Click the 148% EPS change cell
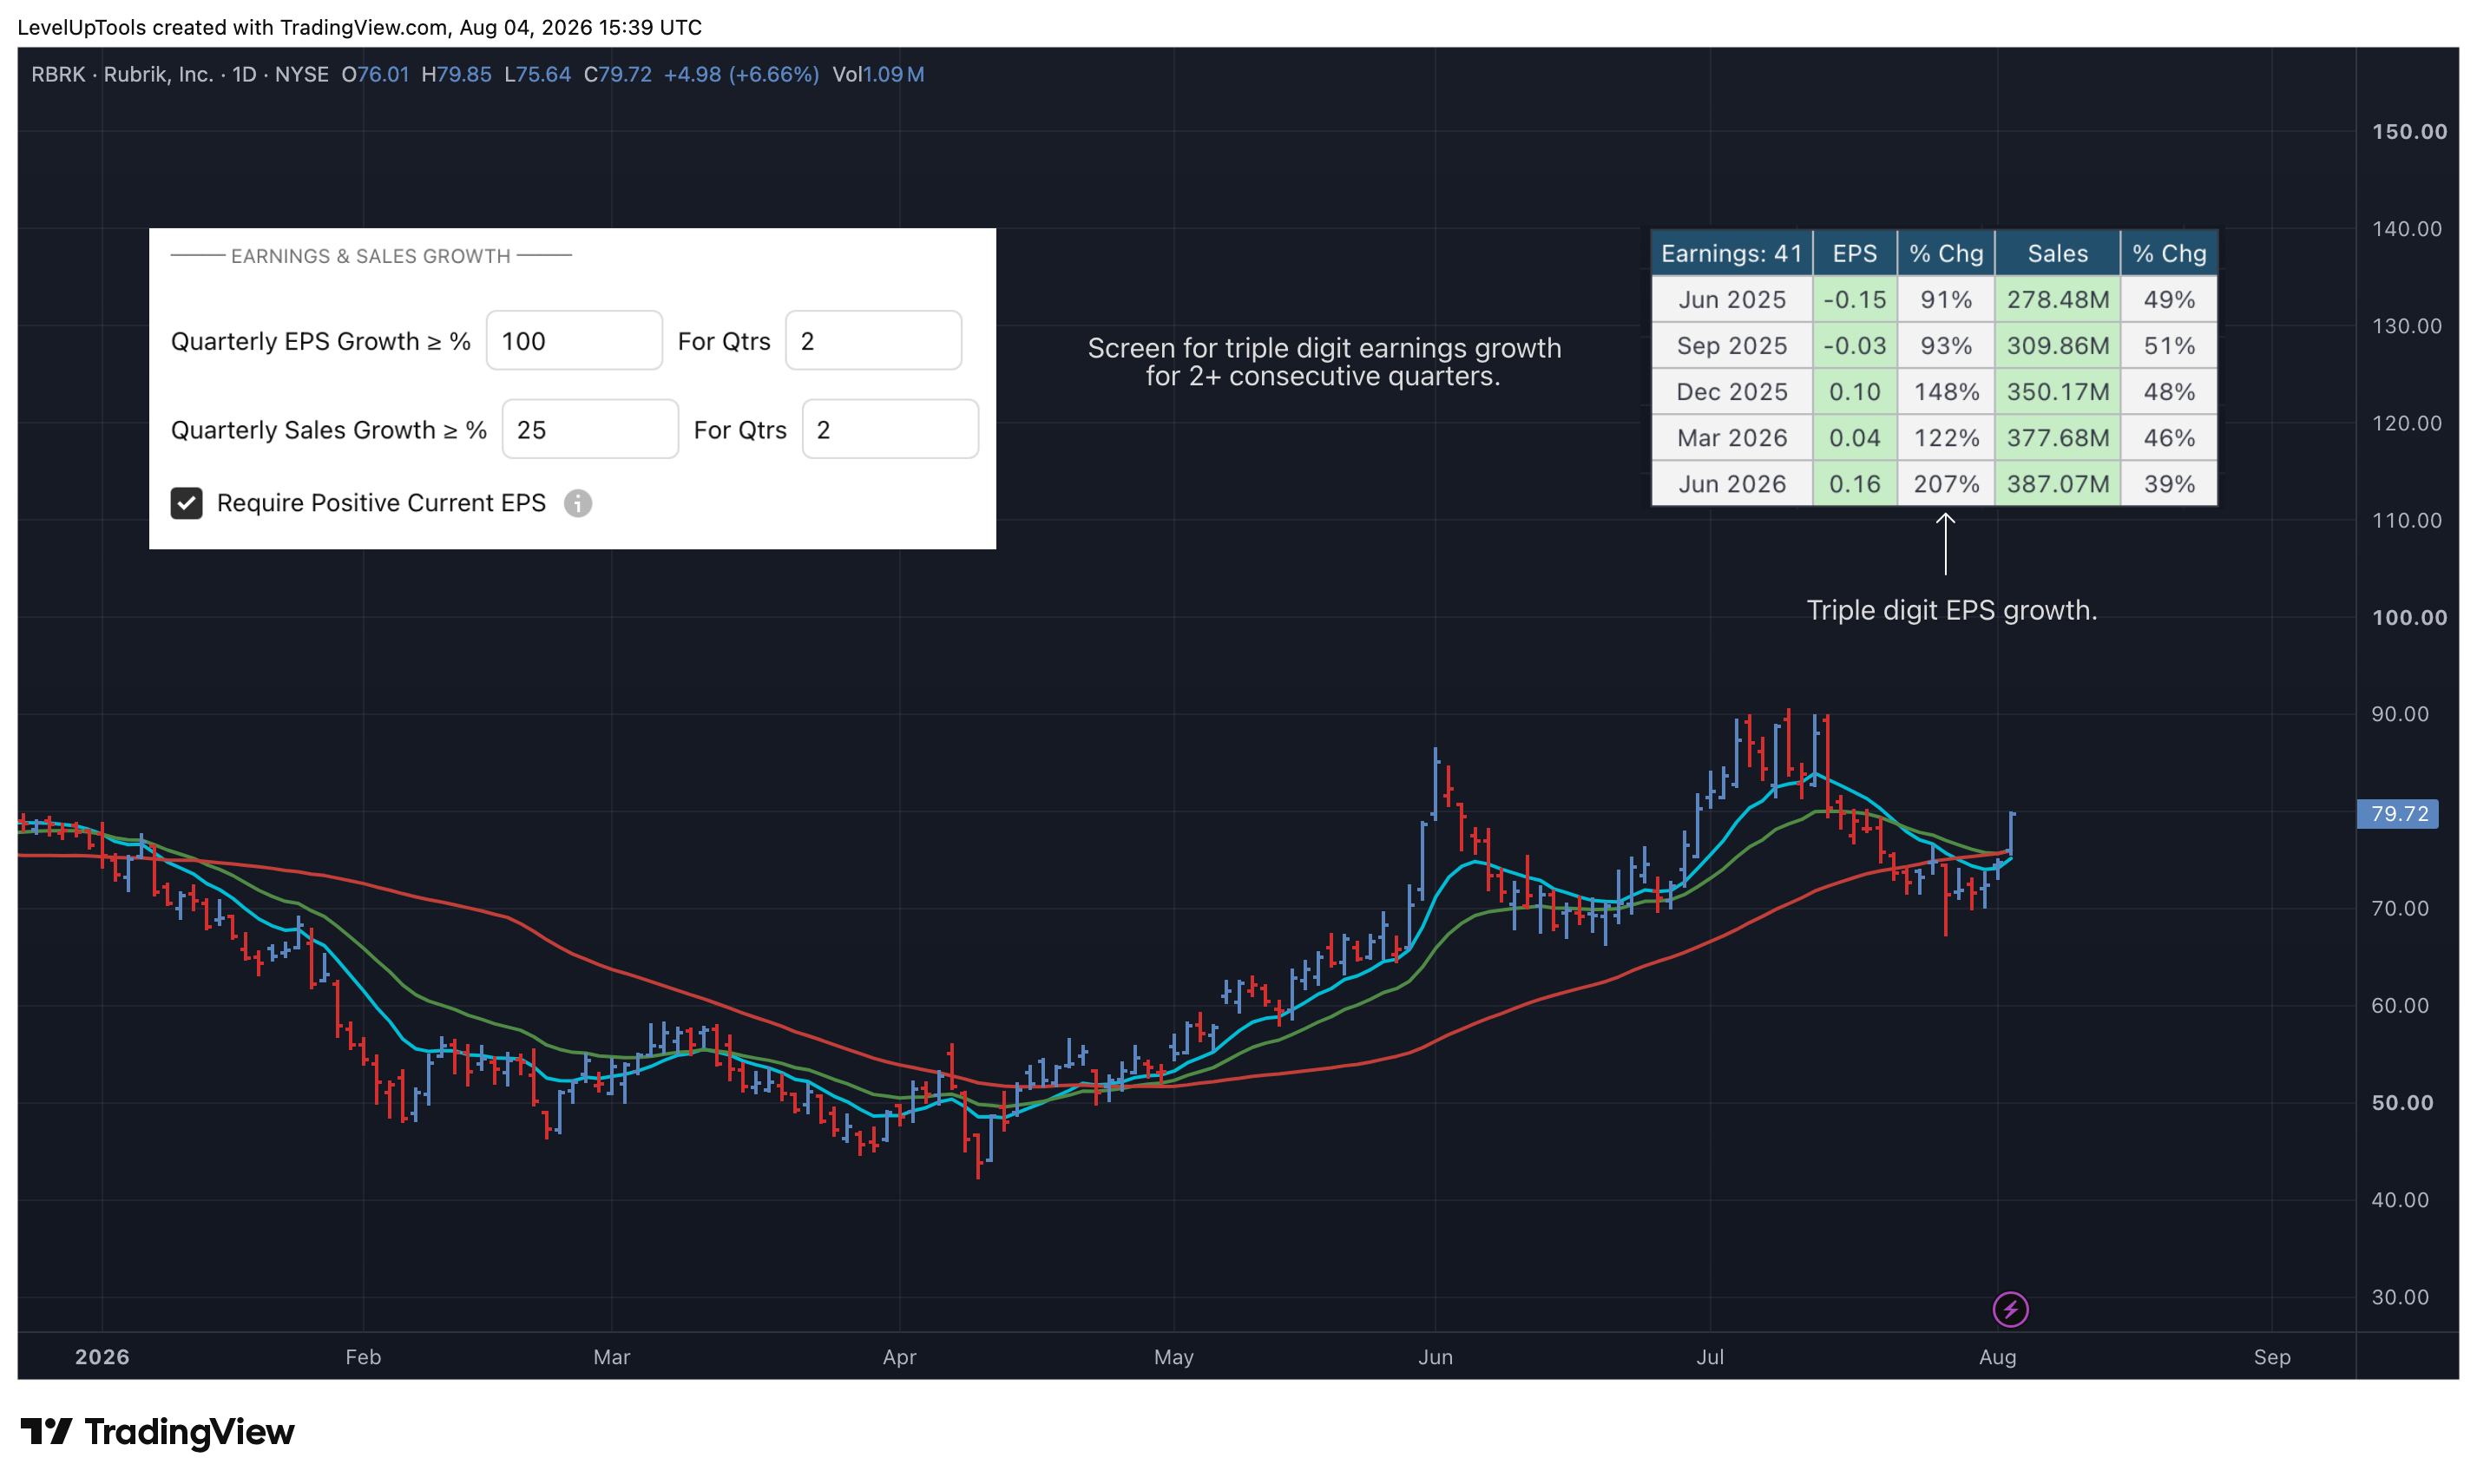2477x1484 pixels. coord(1946,392)
